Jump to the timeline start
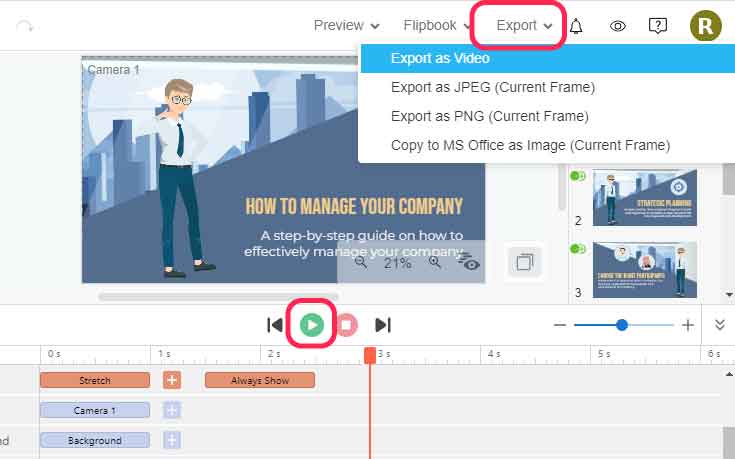This screenshot has width=735, height=459. (275, 324)
